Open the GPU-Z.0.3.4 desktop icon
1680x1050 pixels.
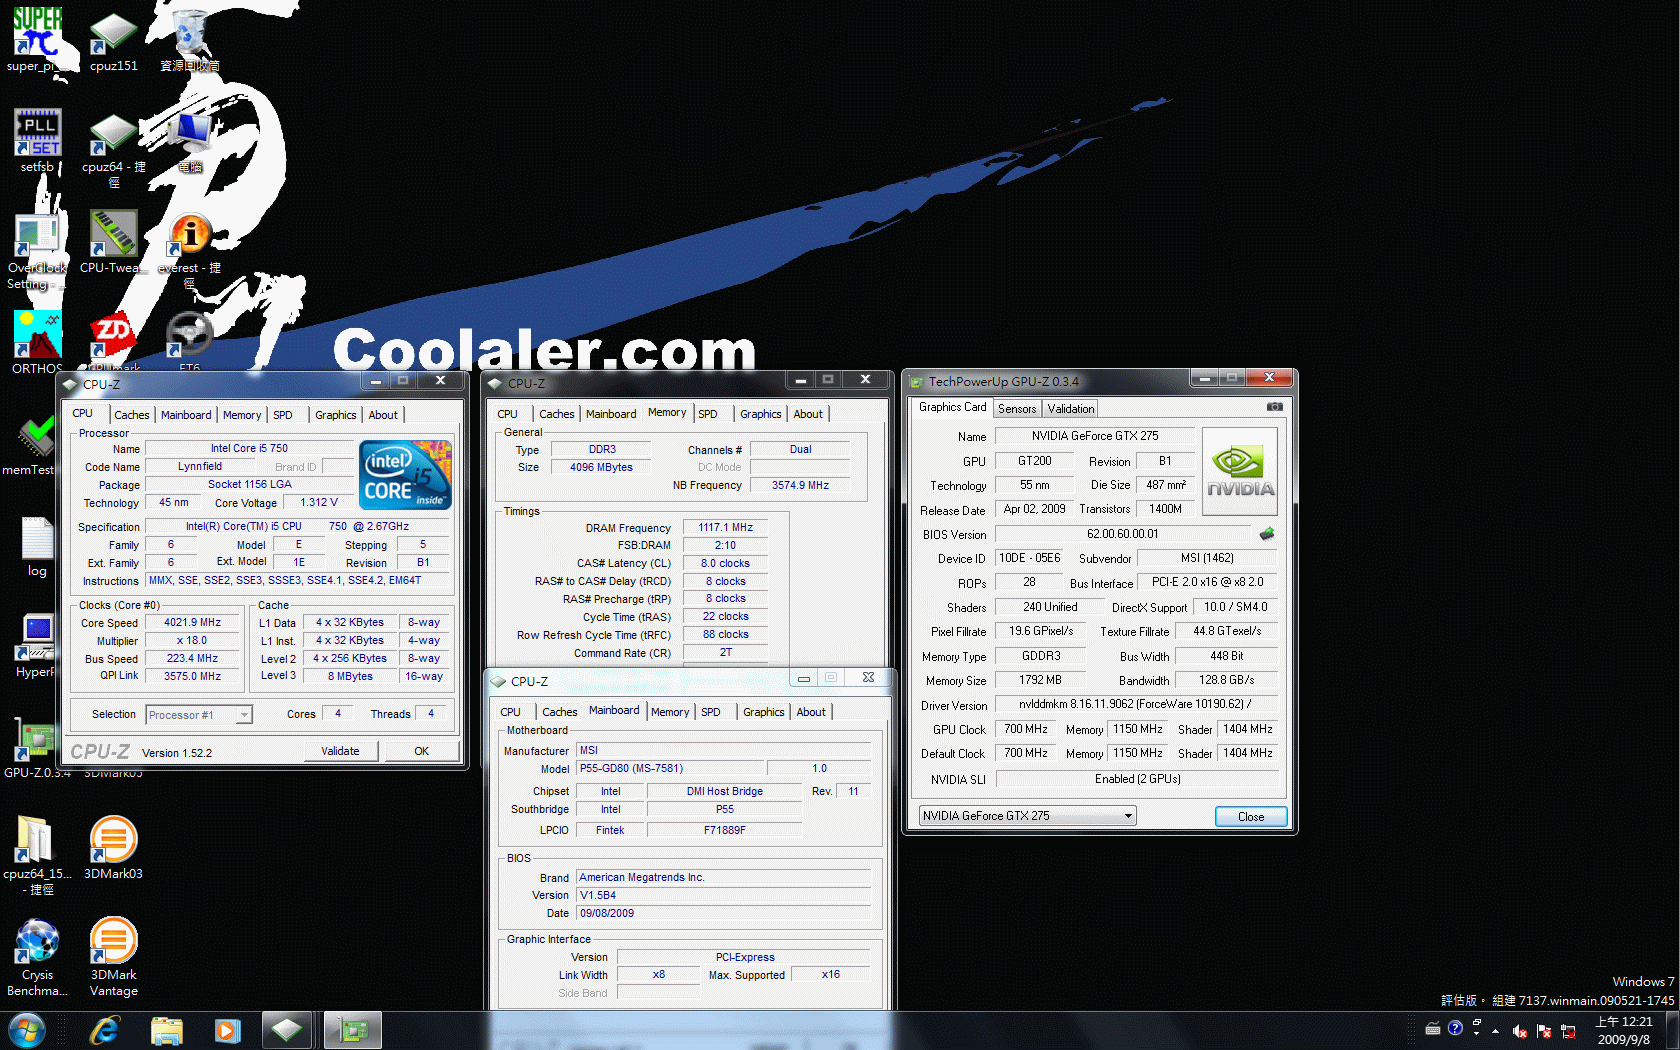tap(37, 747)
